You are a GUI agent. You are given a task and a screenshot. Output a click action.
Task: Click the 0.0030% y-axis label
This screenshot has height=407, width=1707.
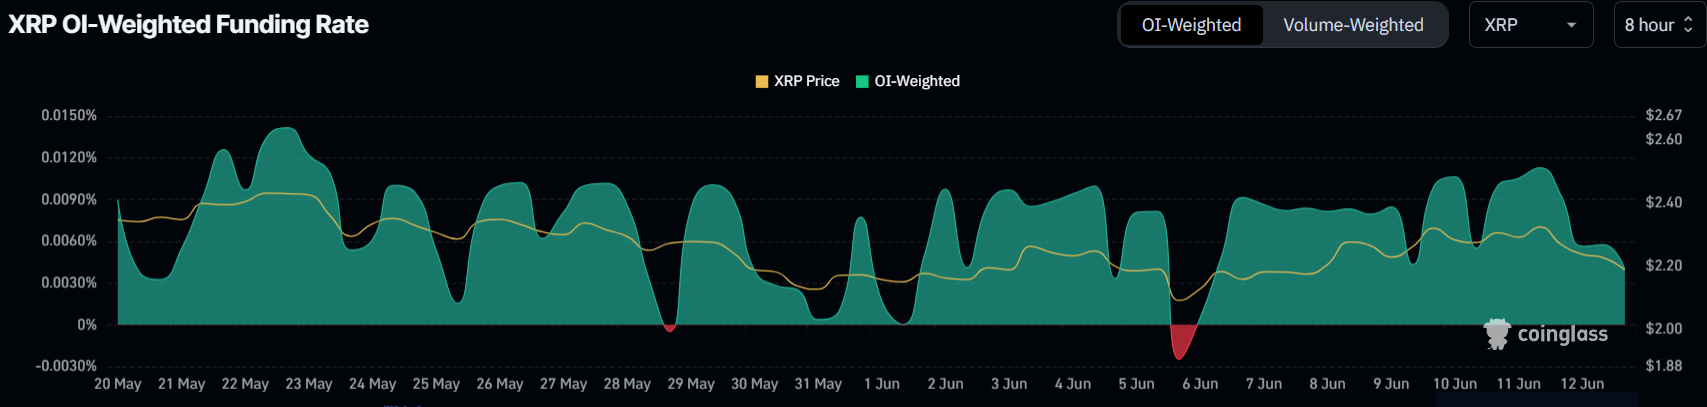point(69,282)
